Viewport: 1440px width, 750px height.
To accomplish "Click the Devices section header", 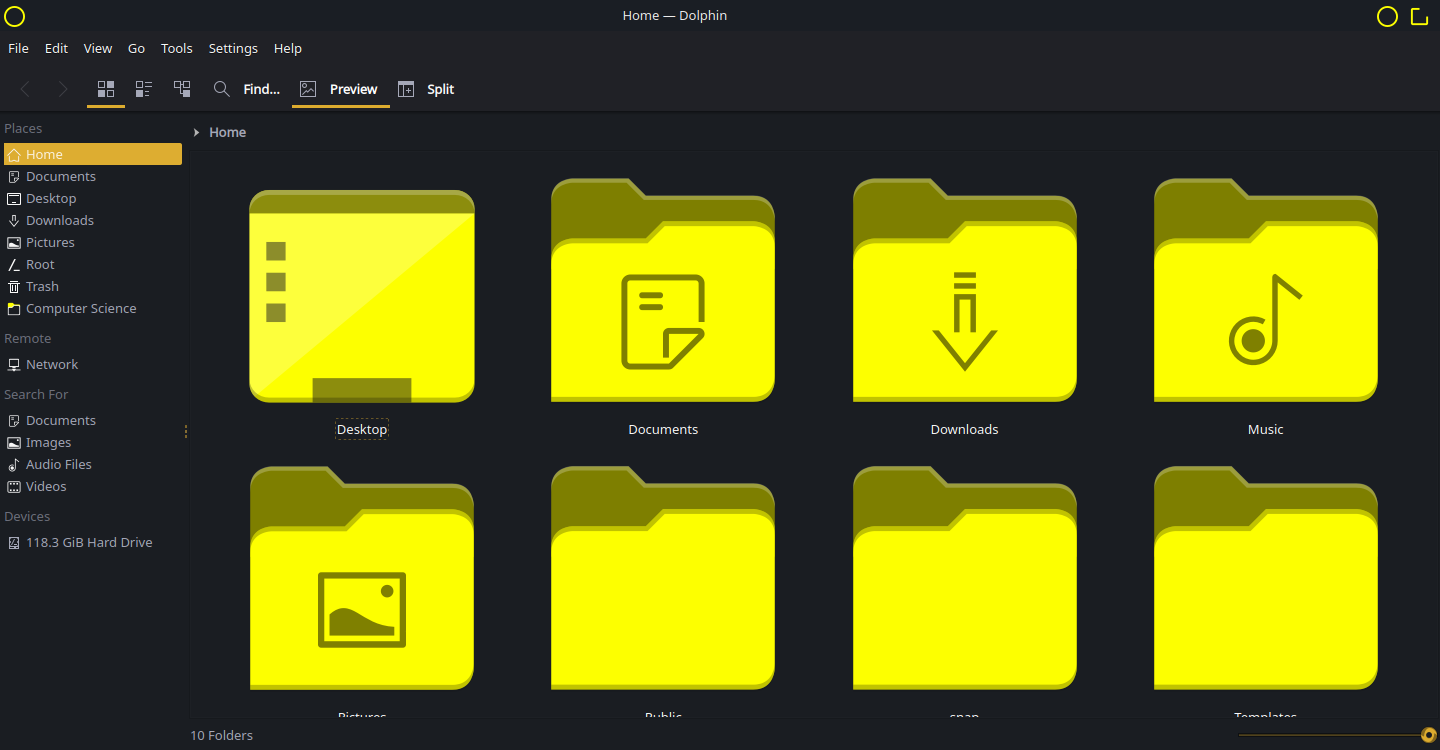I will pos(27,516).
